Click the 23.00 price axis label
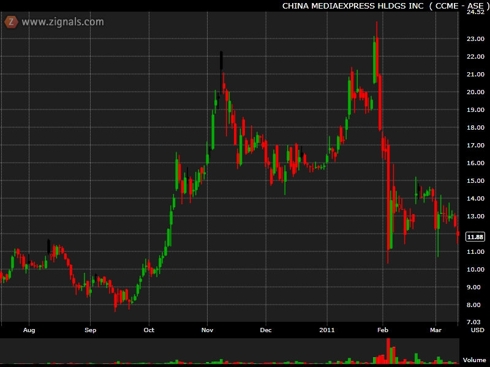This screenshot has width=490, height=367. [475, 39]
